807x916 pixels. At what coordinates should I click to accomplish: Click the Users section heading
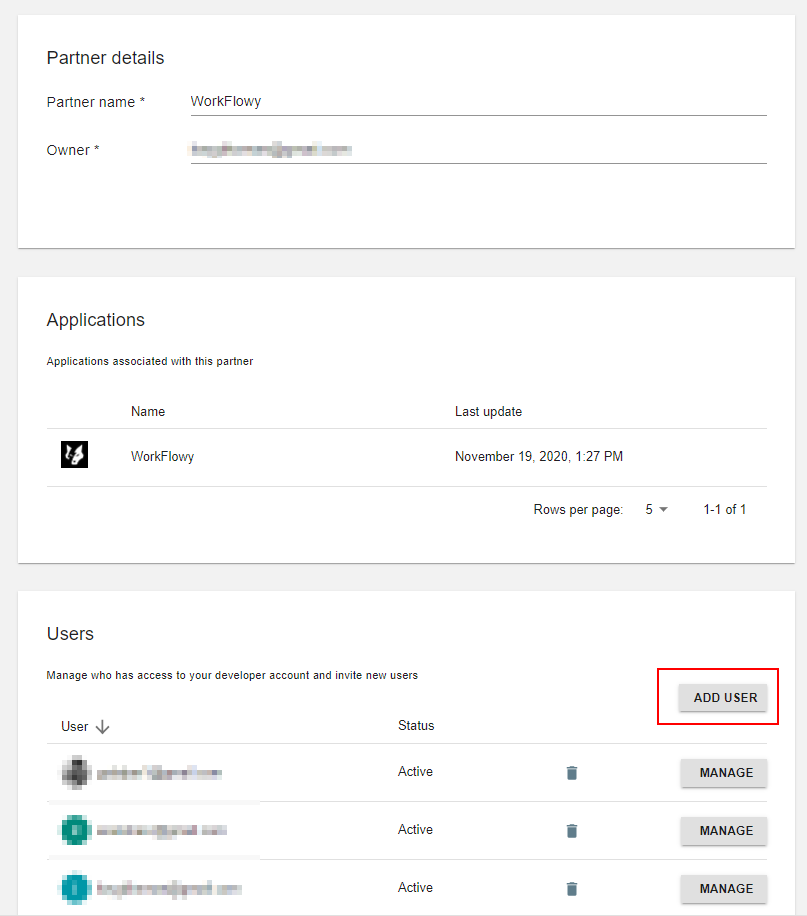click(x=70, y=634)
